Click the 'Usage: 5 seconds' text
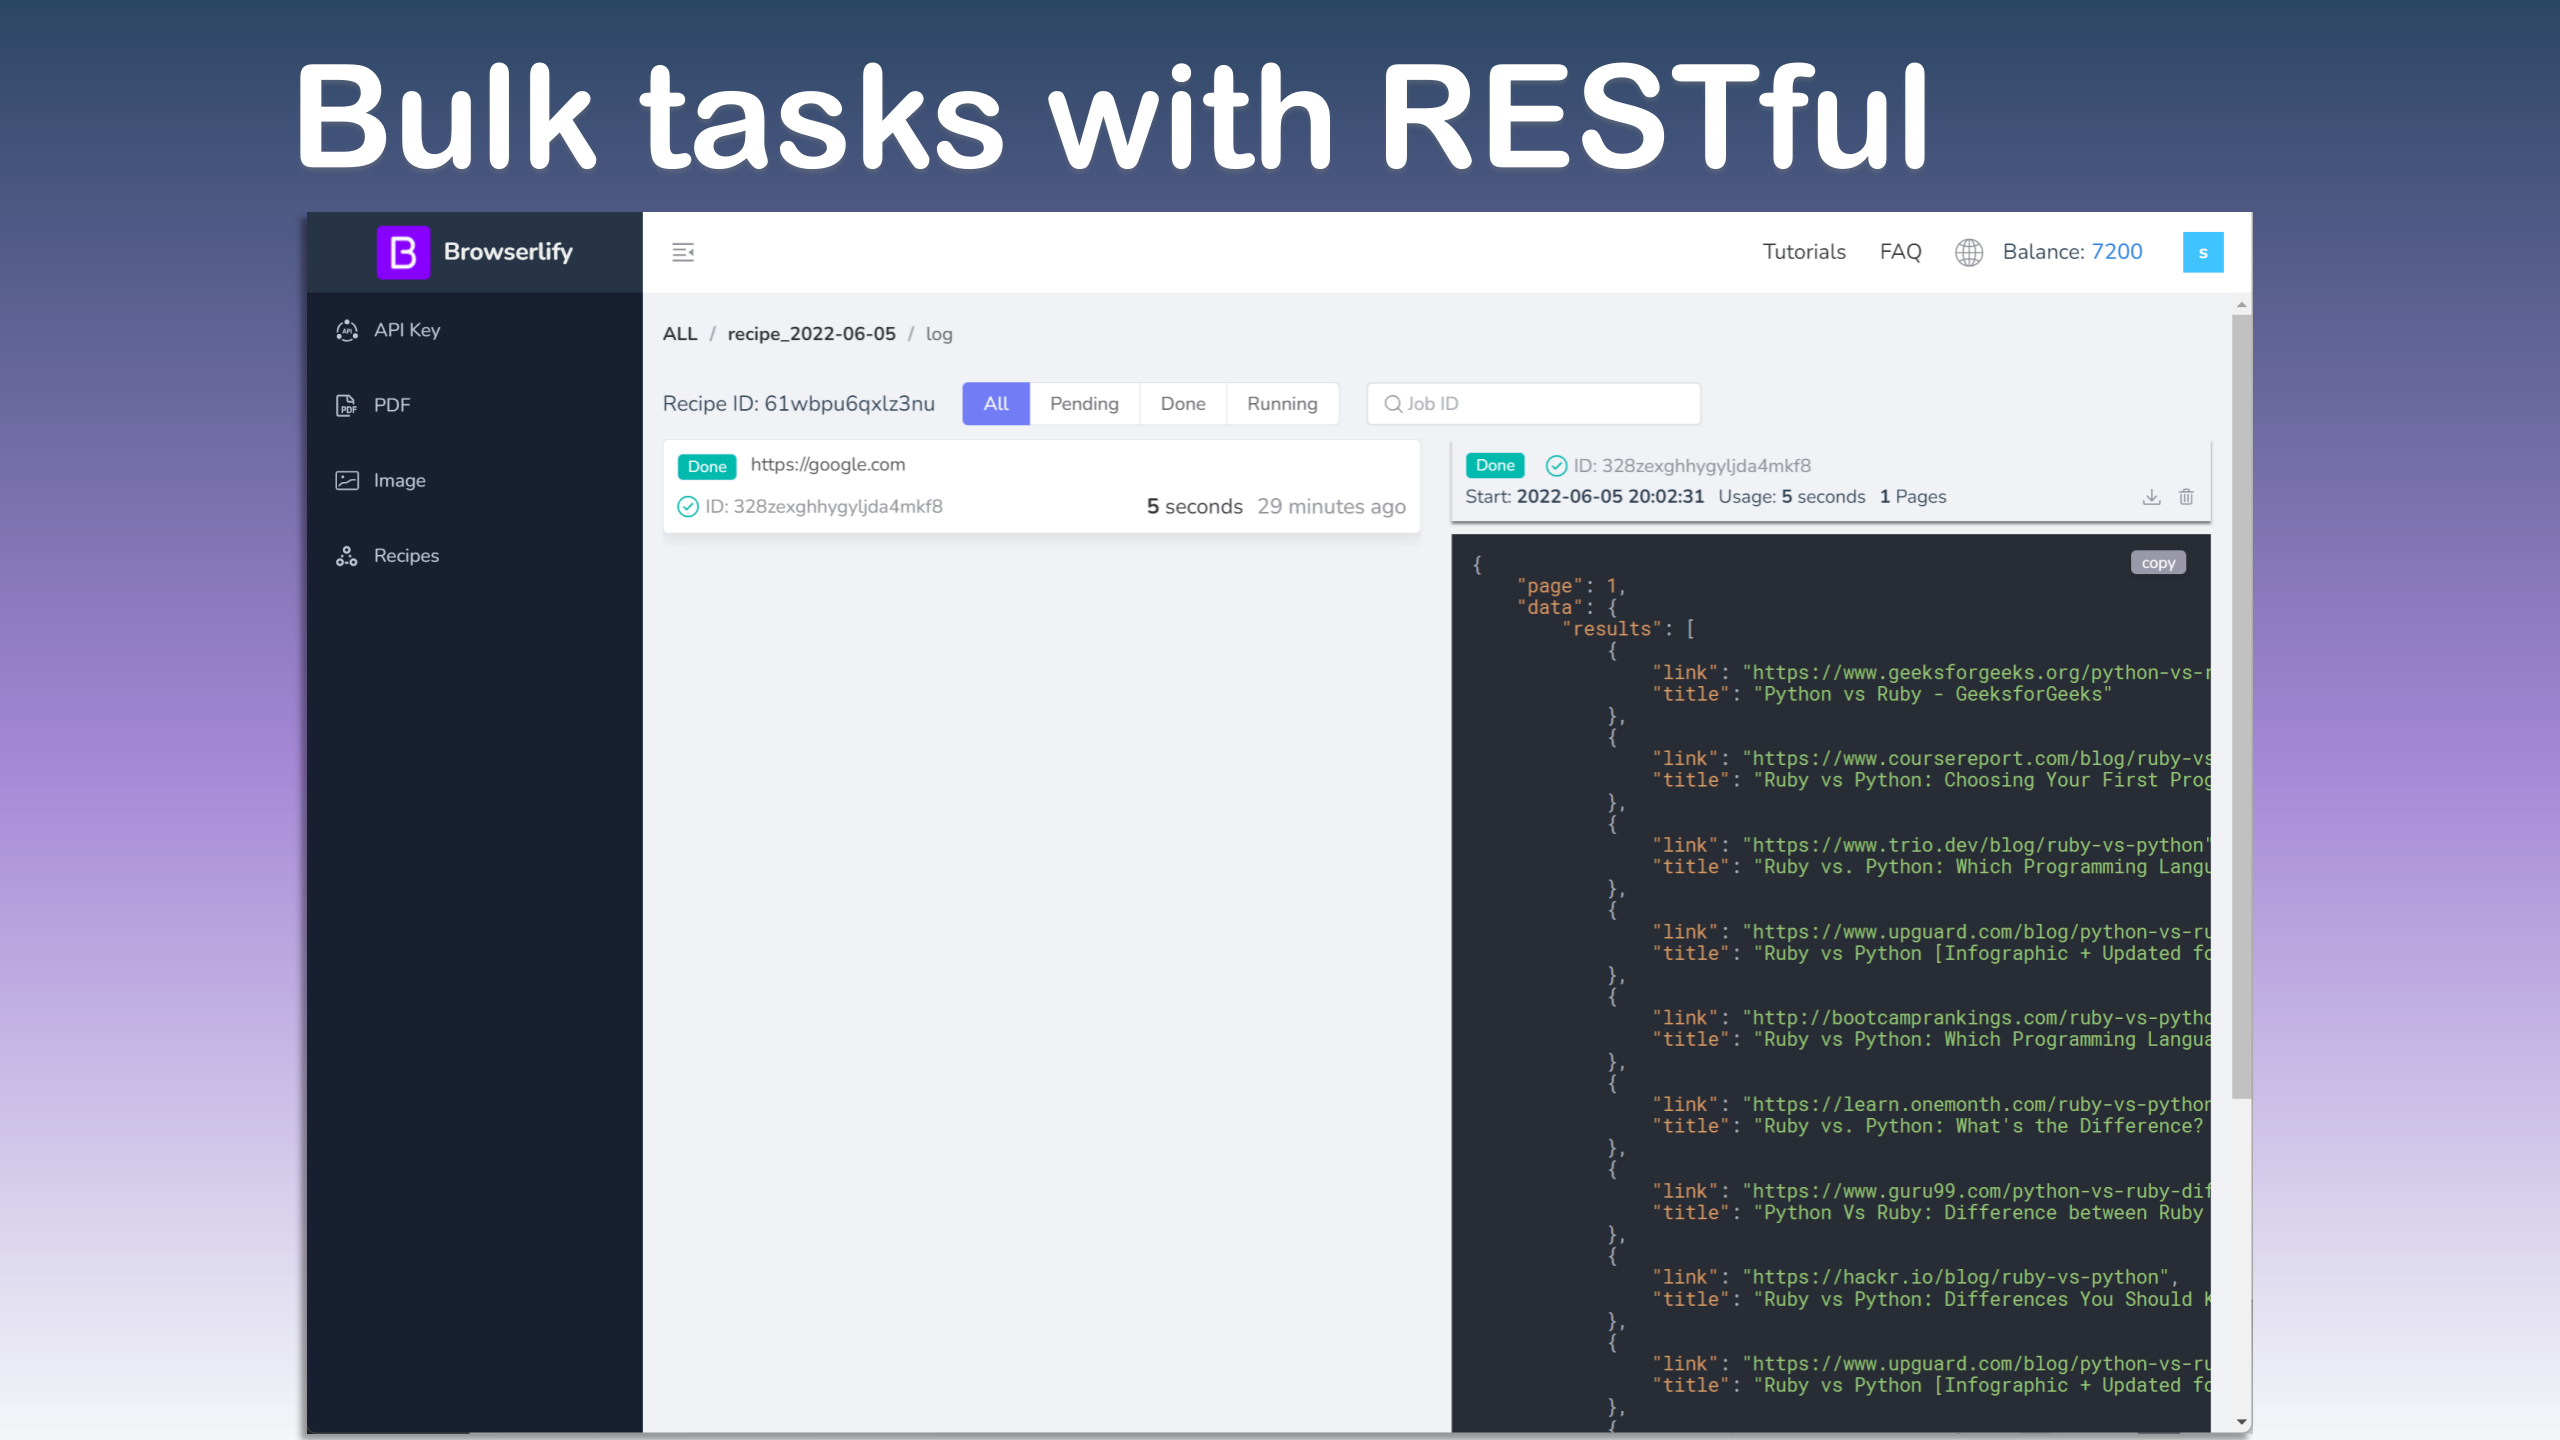Screen dimensions: 2560x1440 tap(1792, 497)
